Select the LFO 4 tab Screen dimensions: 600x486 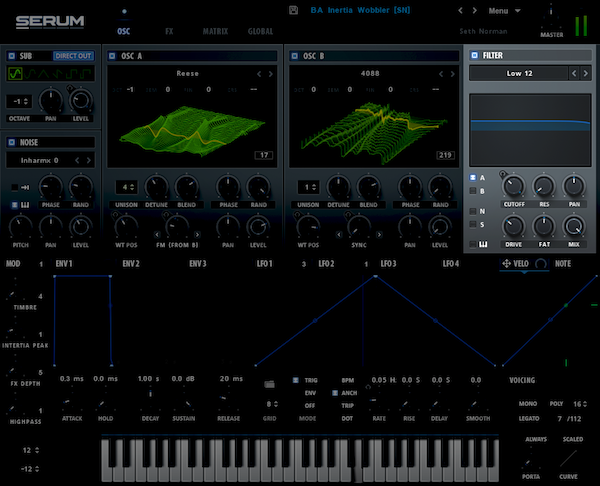click(451, 264)
